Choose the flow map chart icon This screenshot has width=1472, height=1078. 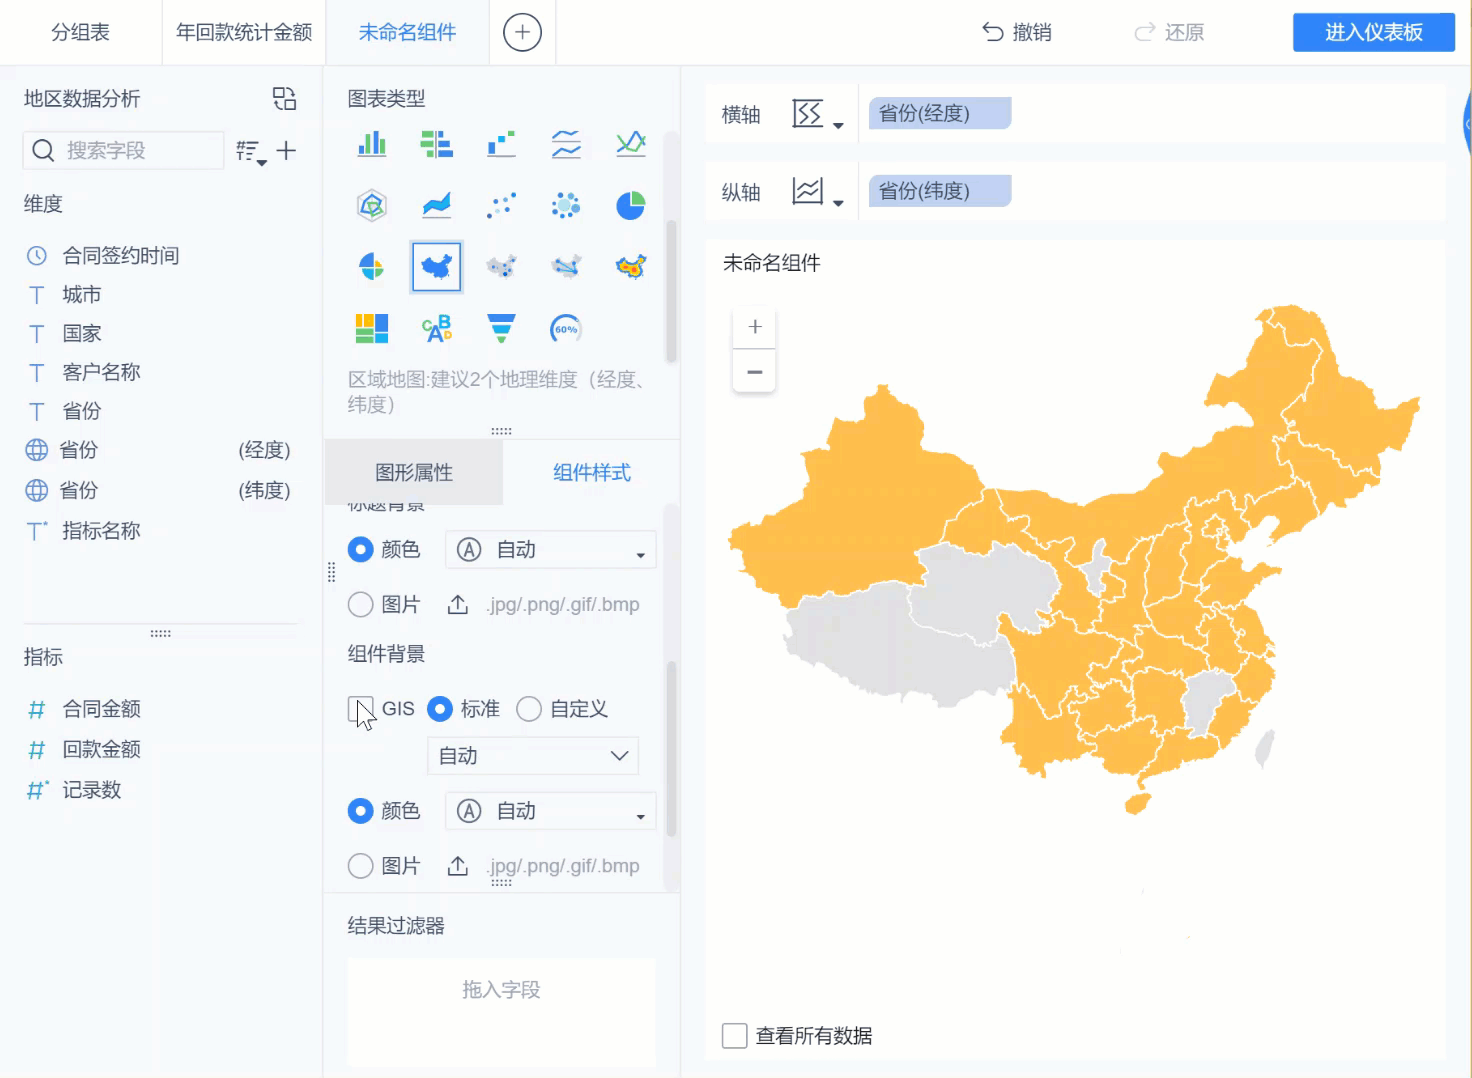point(566,267)
